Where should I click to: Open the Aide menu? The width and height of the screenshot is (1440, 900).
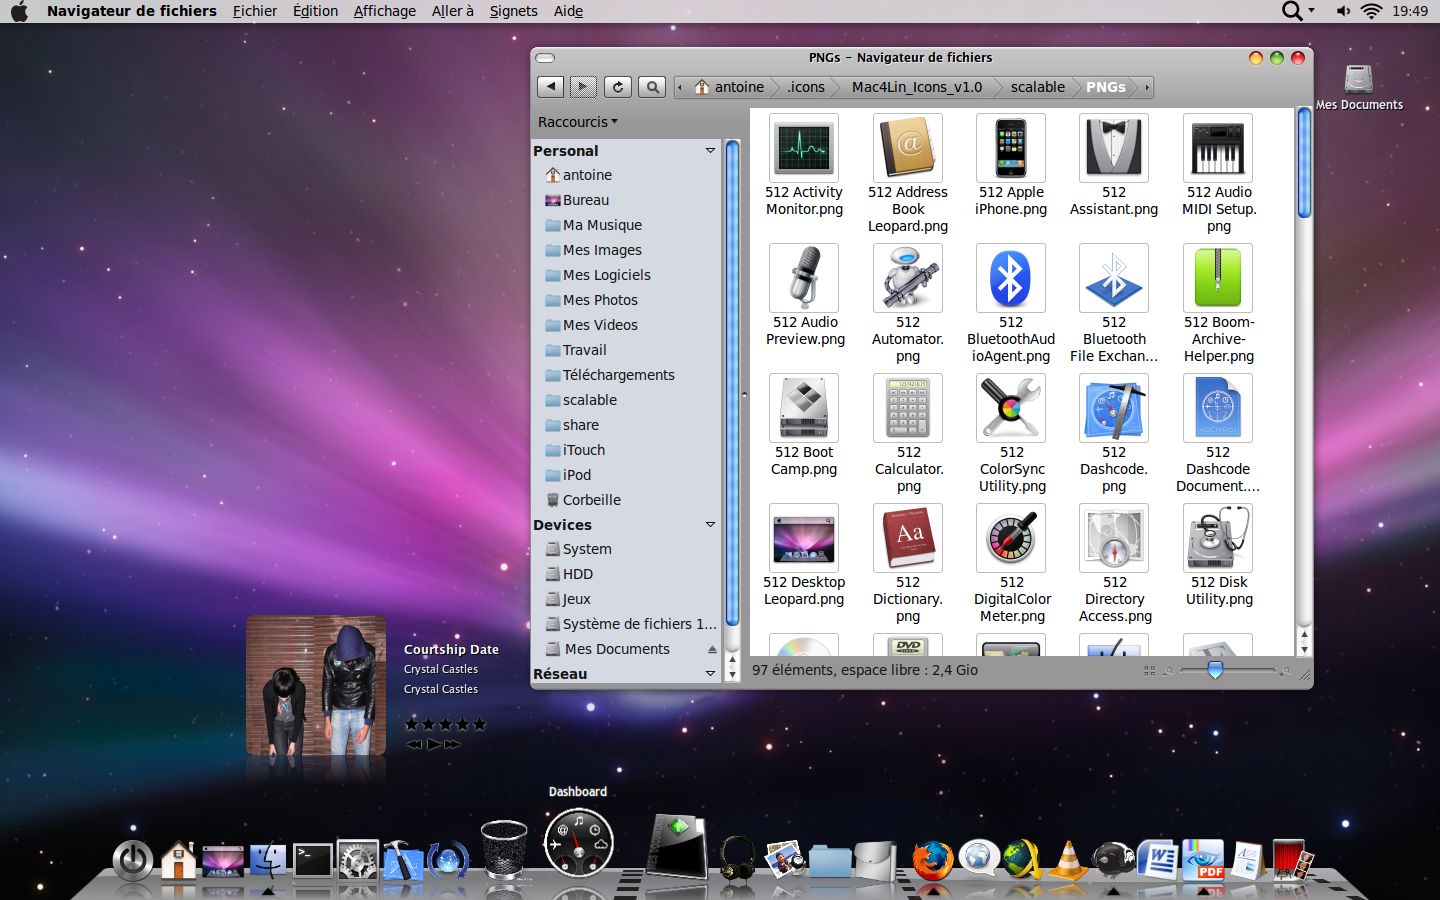[x=569, y=11]
